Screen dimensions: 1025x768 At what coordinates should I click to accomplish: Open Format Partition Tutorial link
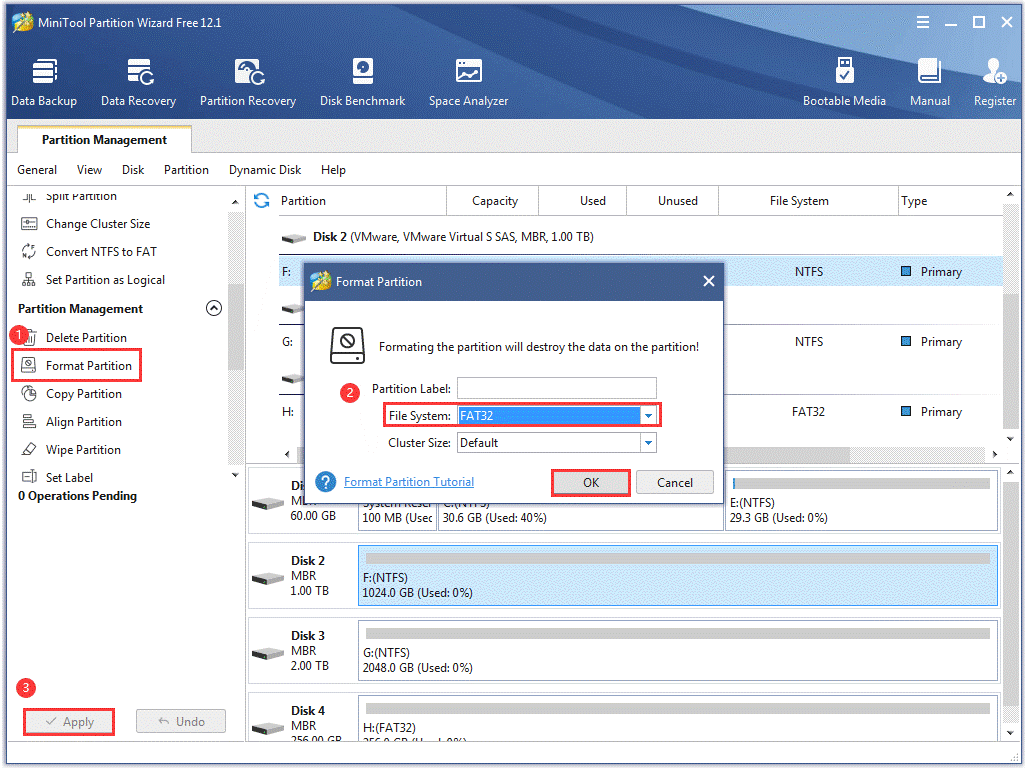point(409,482)
